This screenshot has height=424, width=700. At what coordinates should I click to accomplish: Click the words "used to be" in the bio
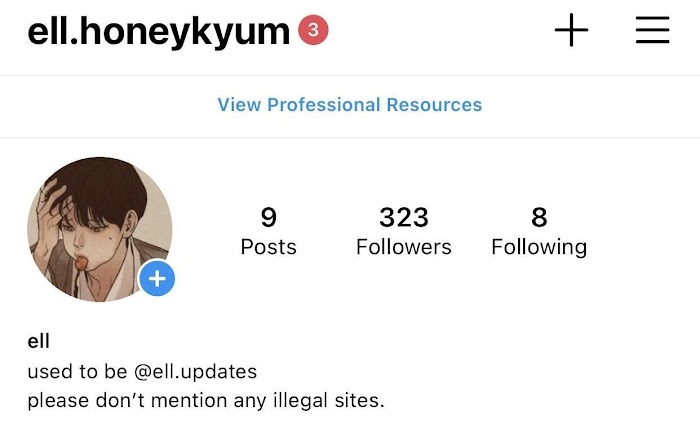click(77, 371)
